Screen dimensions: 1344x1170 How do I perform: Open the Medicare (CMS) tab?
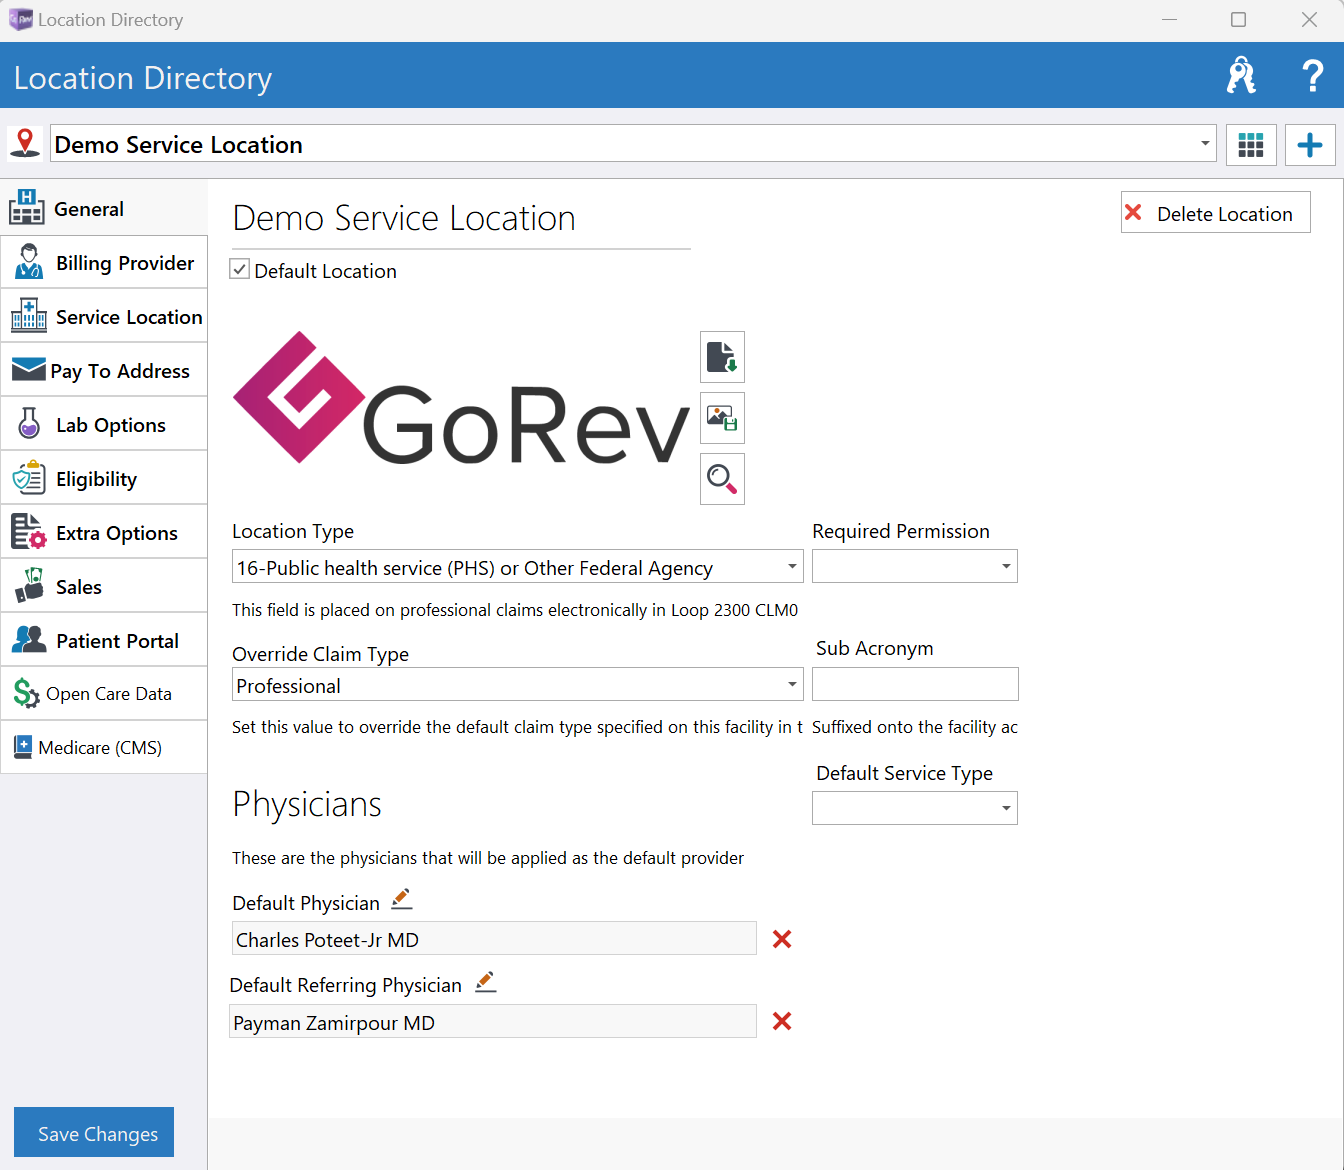pos(104,748)
